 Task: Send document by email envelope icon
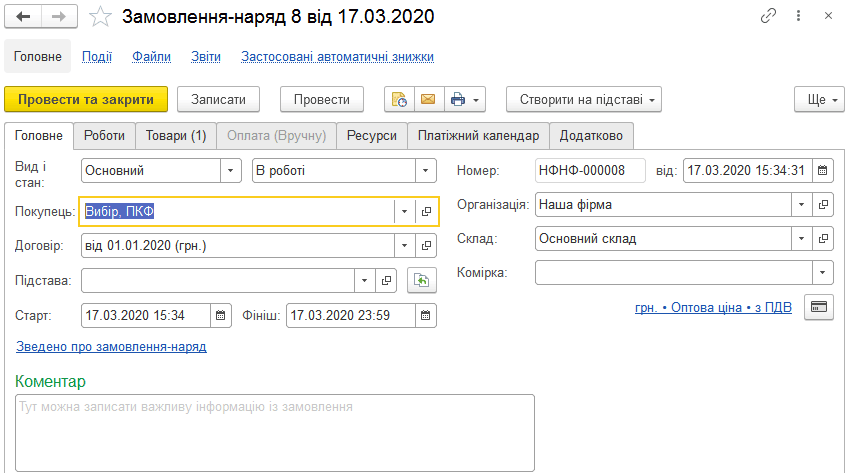point(428,99)
